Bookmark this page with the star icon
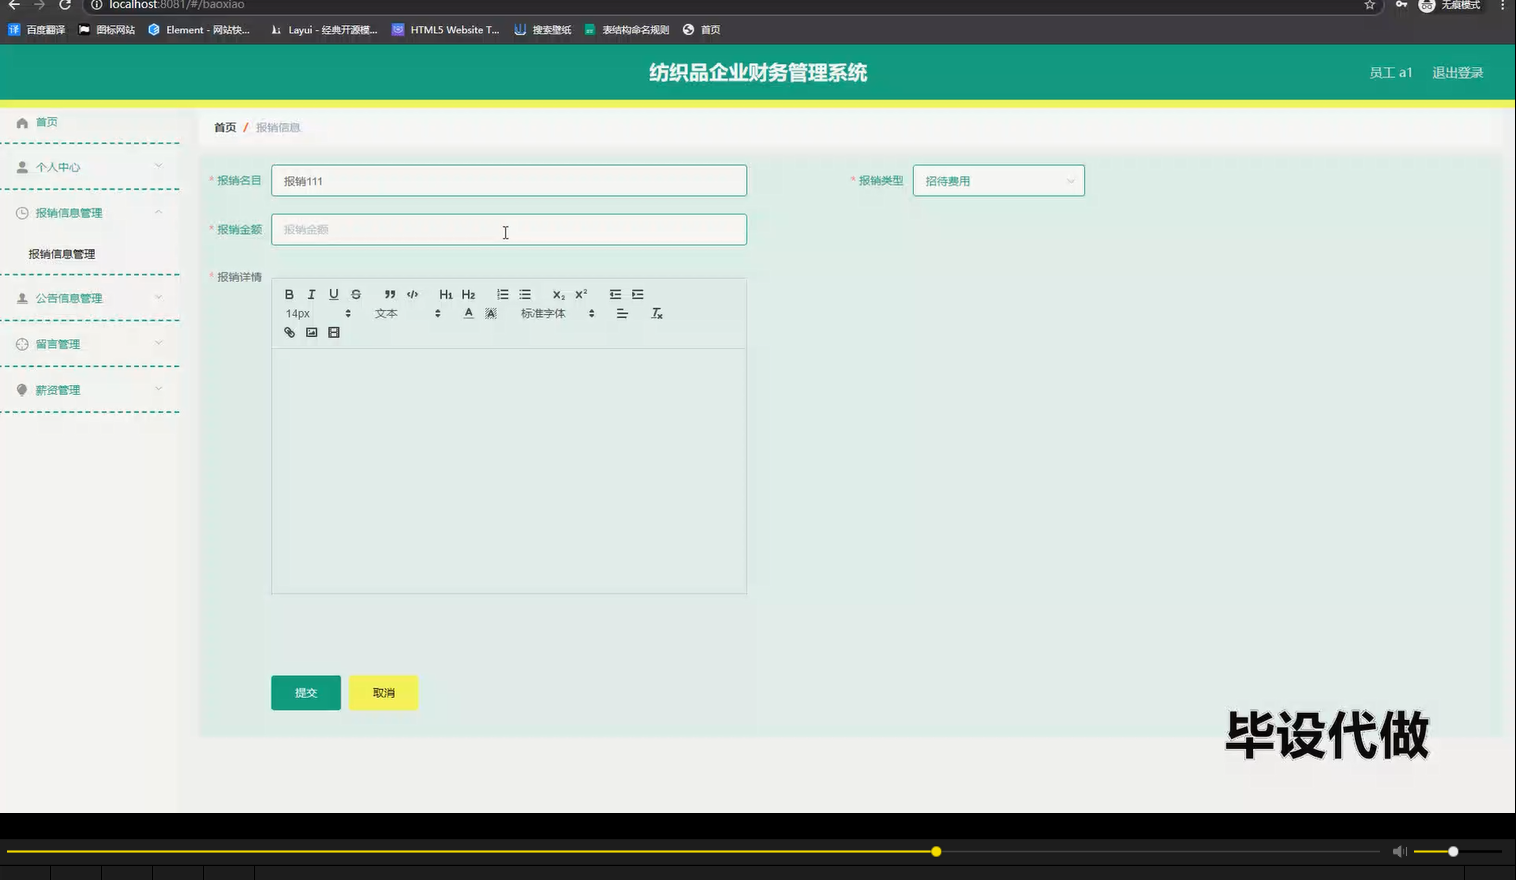 (x=1370, y=5)
